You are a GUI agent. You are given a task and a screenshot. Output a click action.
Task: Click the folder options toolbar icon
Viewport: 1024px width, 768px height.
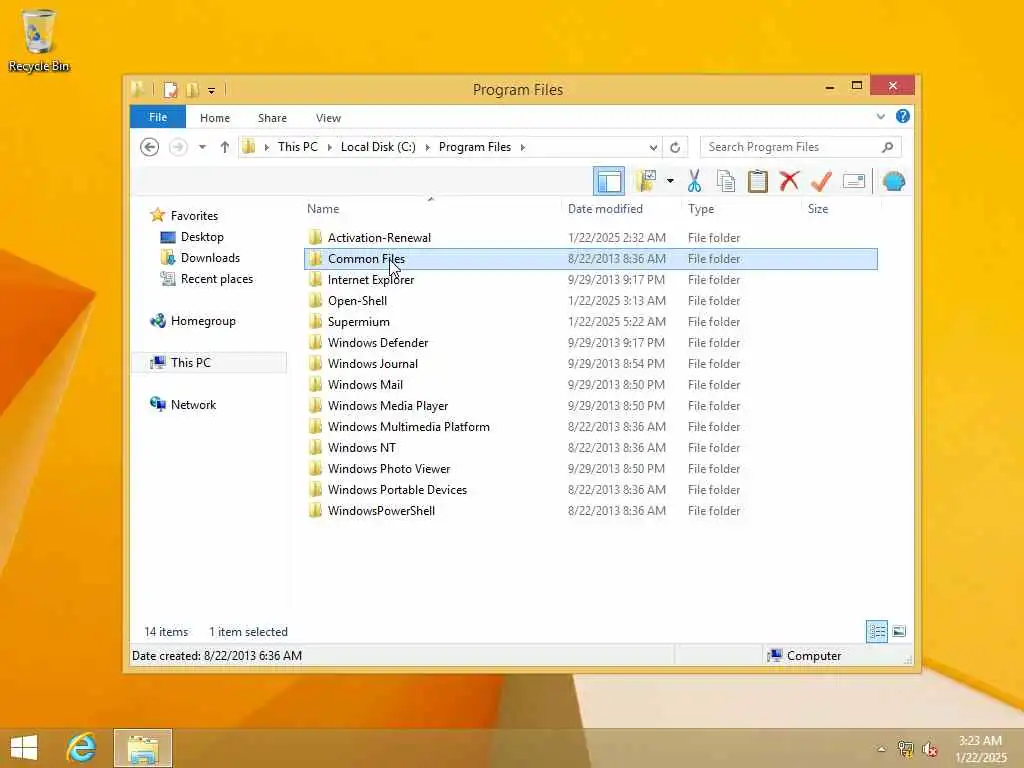(x=646, y=181)
